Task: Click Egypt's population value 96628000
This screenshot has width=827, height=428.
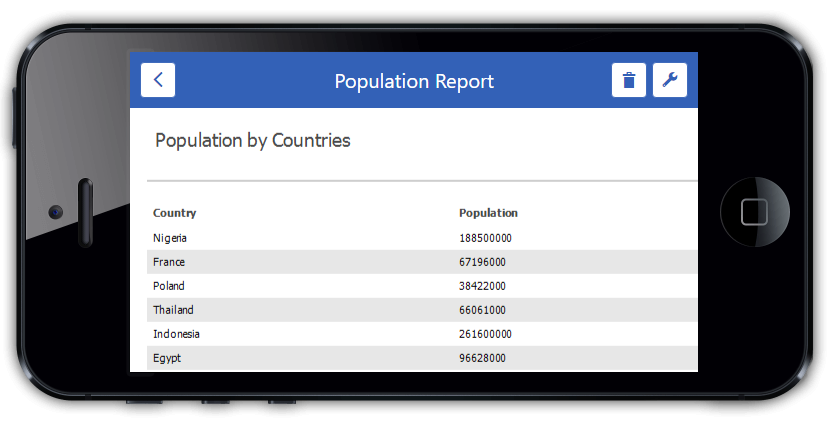Action: [x=482, y=358]
